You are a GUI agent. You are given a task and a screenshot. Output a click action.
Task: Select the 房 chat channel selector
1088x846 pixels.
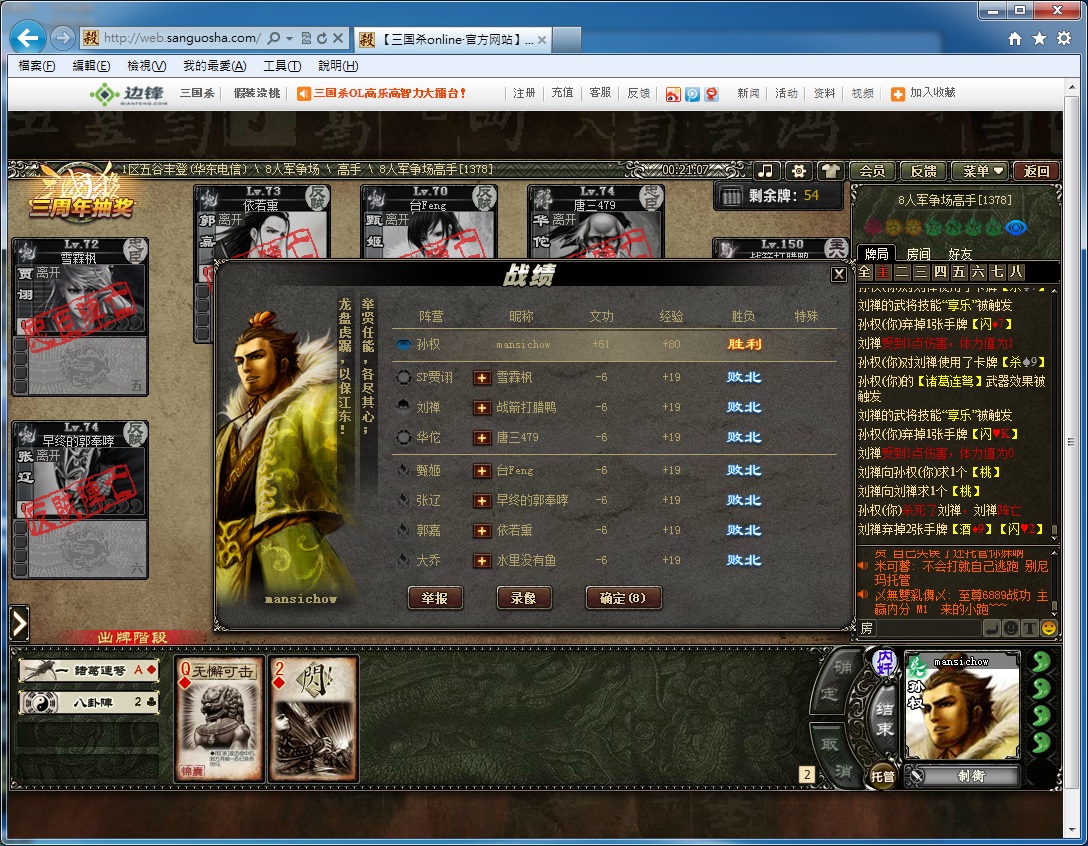coord(867,628)
